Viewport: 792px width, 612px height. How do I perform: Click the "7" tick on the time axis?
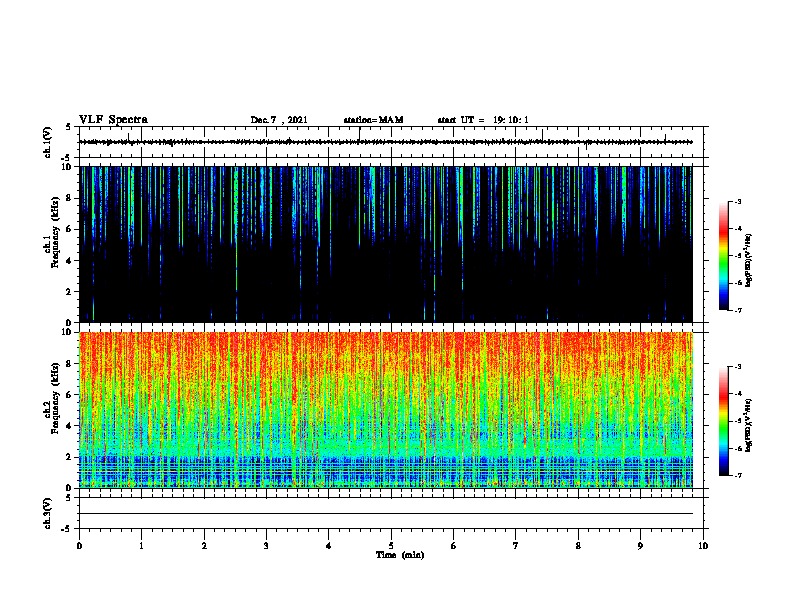[x=516, y=546]
